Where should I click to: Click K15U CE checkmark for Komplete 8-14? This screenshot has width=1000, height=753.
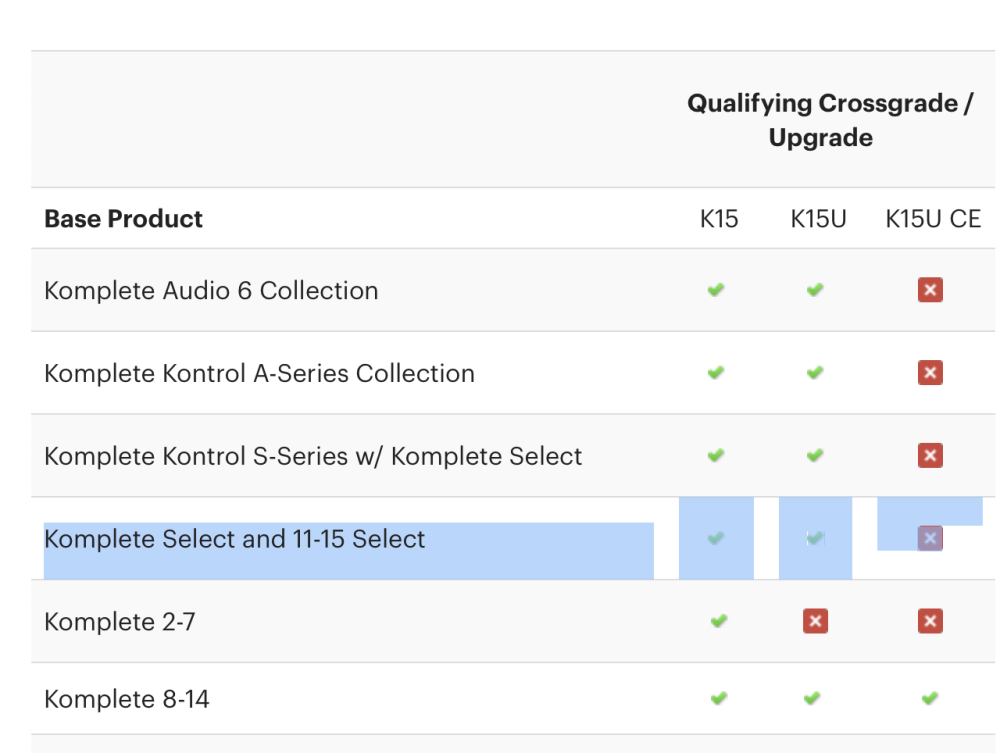click(930, 698)
